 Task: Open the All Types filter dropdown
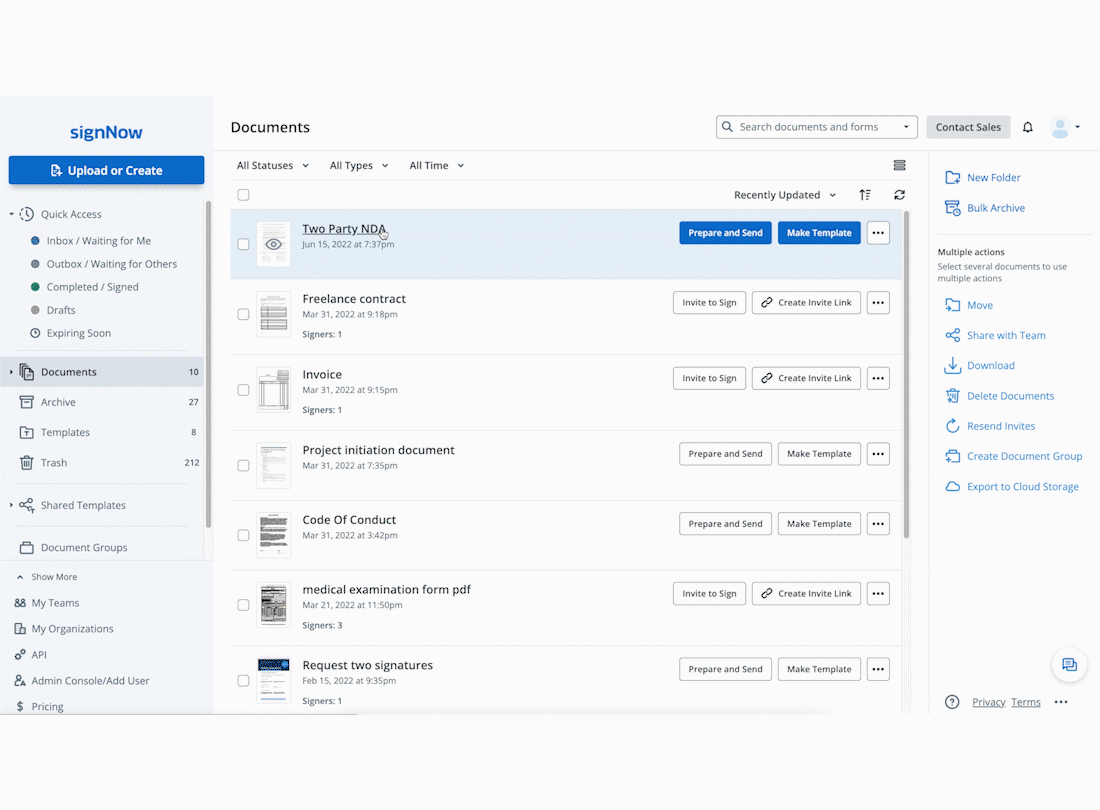[x=358, y=166]
